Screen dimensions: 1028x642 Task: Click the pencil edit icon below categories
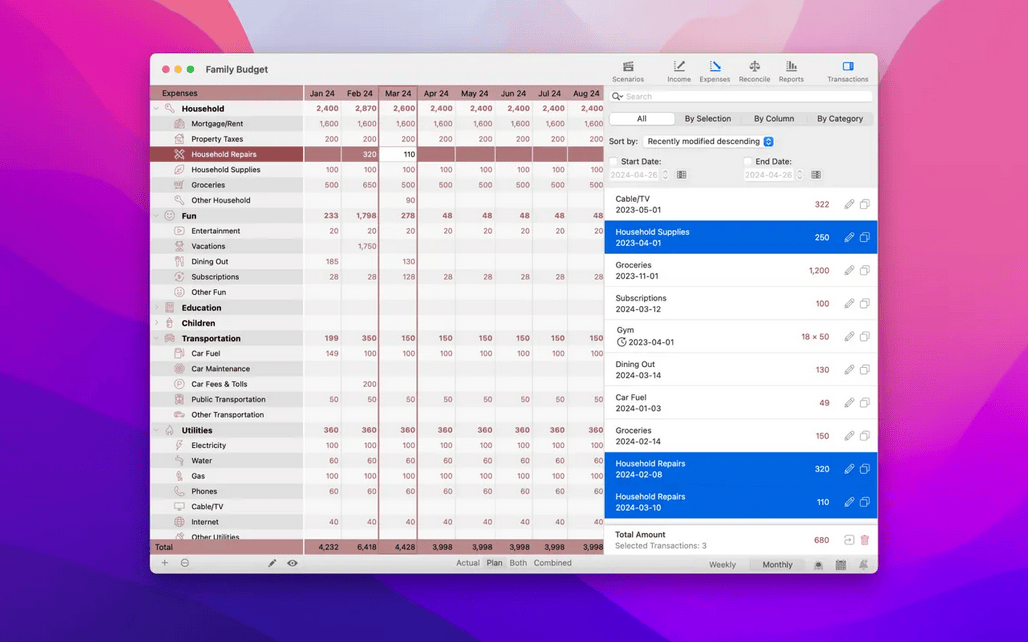point(272,563)
